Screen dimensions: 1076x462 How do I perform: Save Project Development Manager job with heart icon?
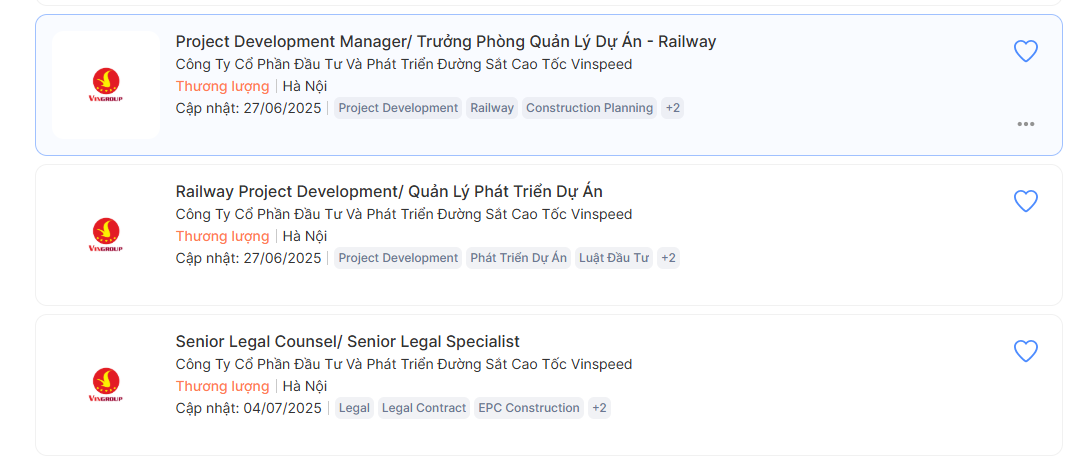(1025, 51)
